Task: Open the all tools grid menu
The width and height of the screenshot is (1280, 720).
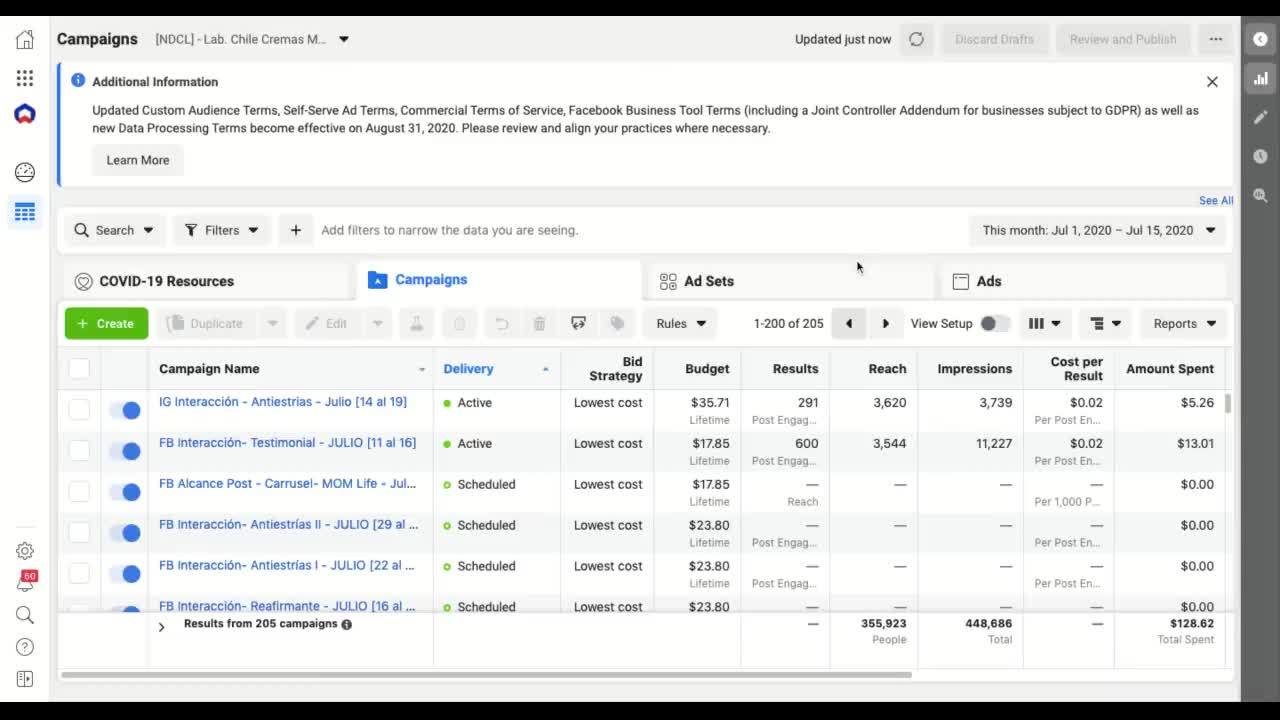Action: [x=25, y=78]
